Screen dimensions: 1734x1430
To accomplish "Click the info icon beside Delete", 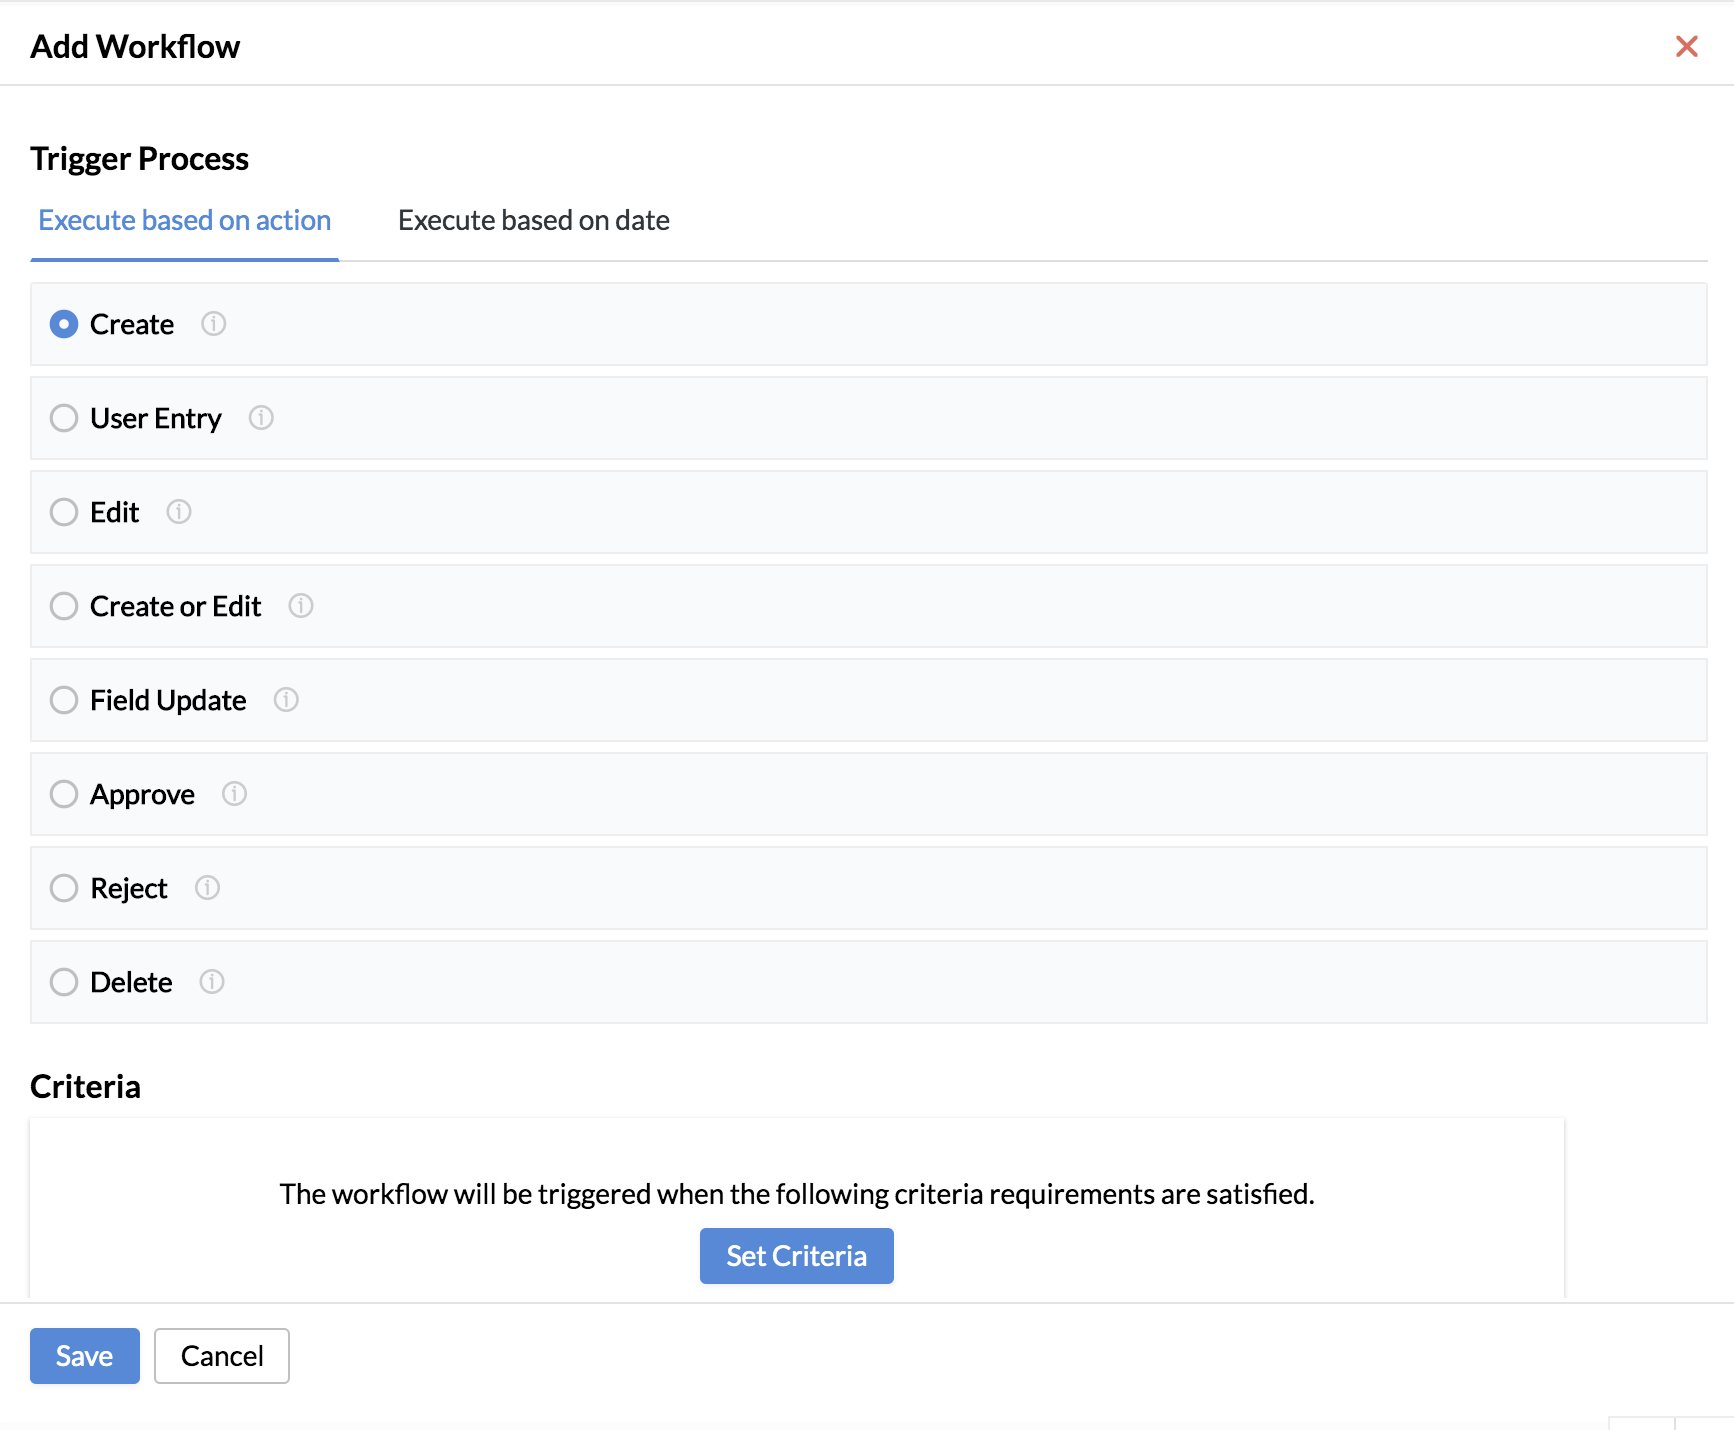I will 212,982.
